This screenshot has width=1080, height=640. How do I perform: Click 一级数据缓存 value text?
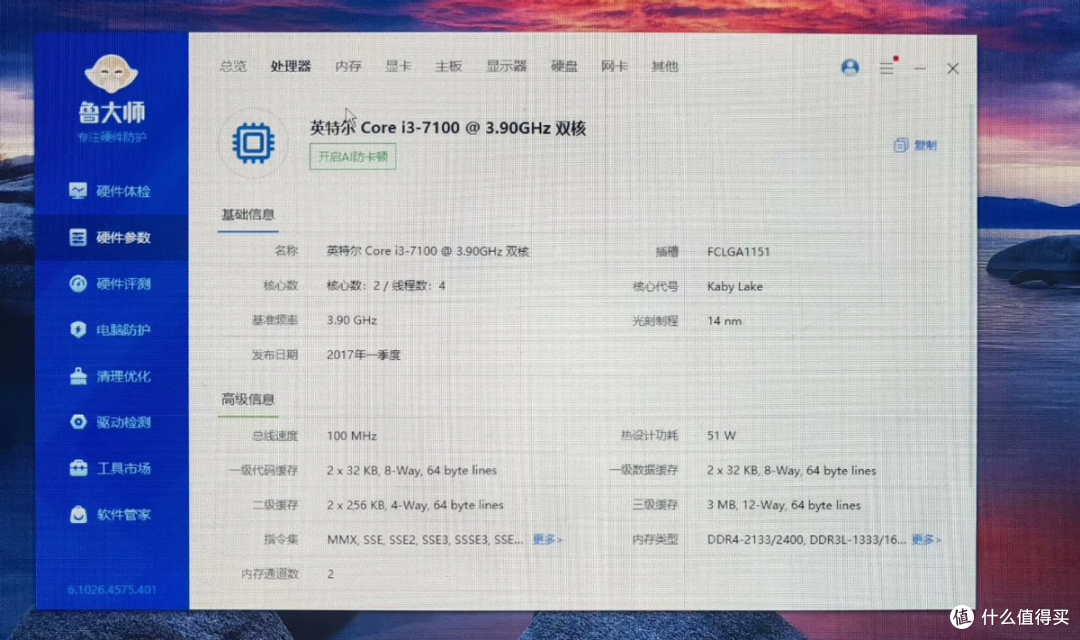791,471
